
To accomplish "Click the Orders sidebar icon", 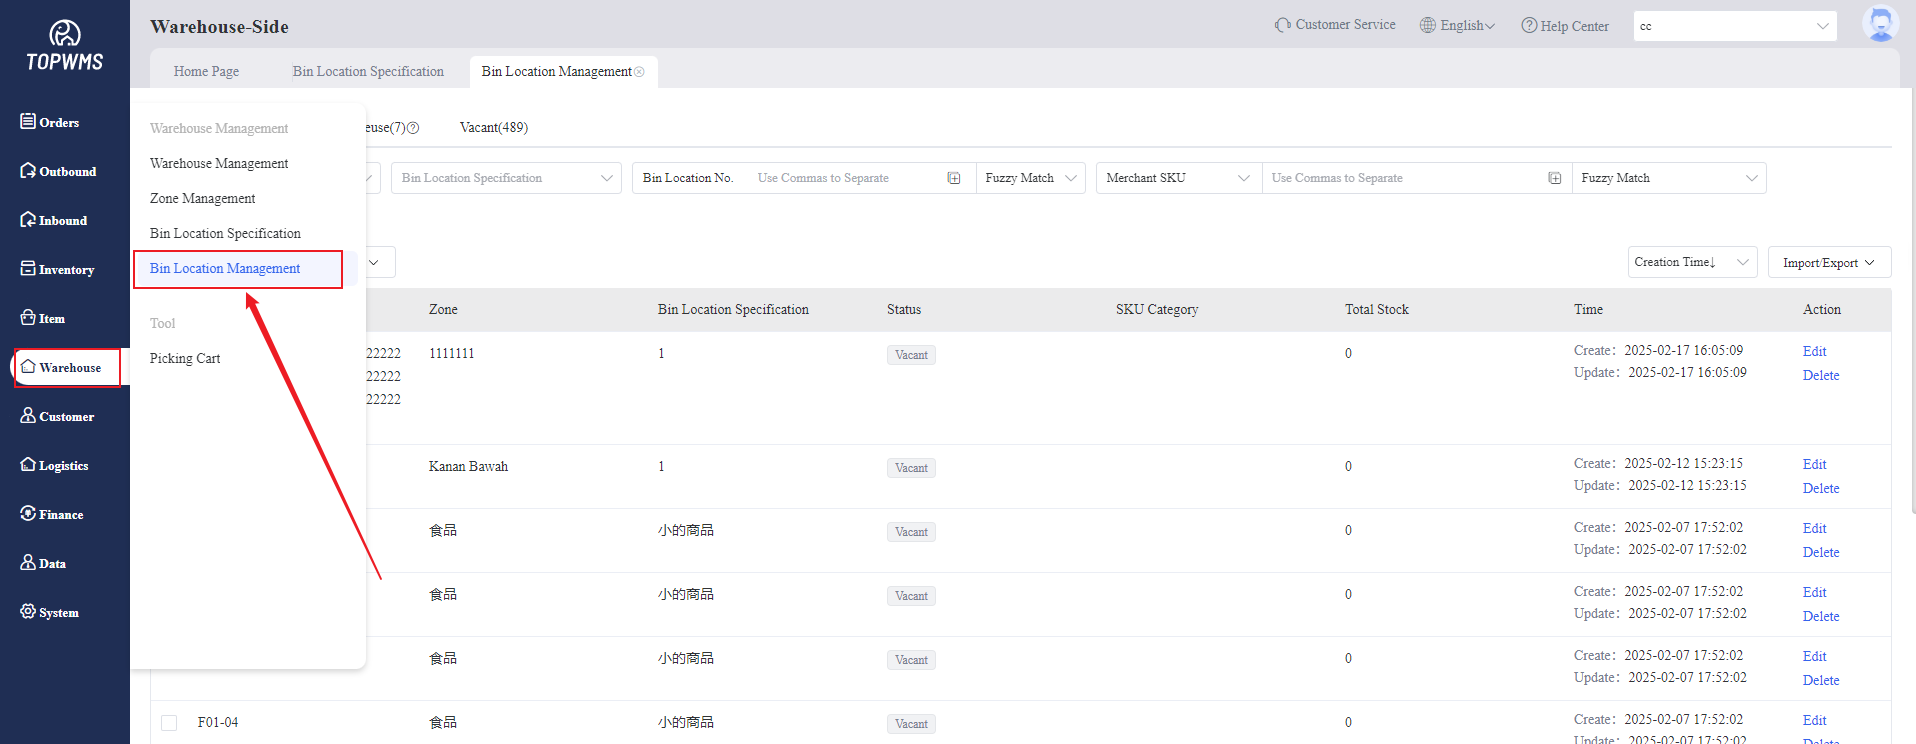I will click(28, 121).
